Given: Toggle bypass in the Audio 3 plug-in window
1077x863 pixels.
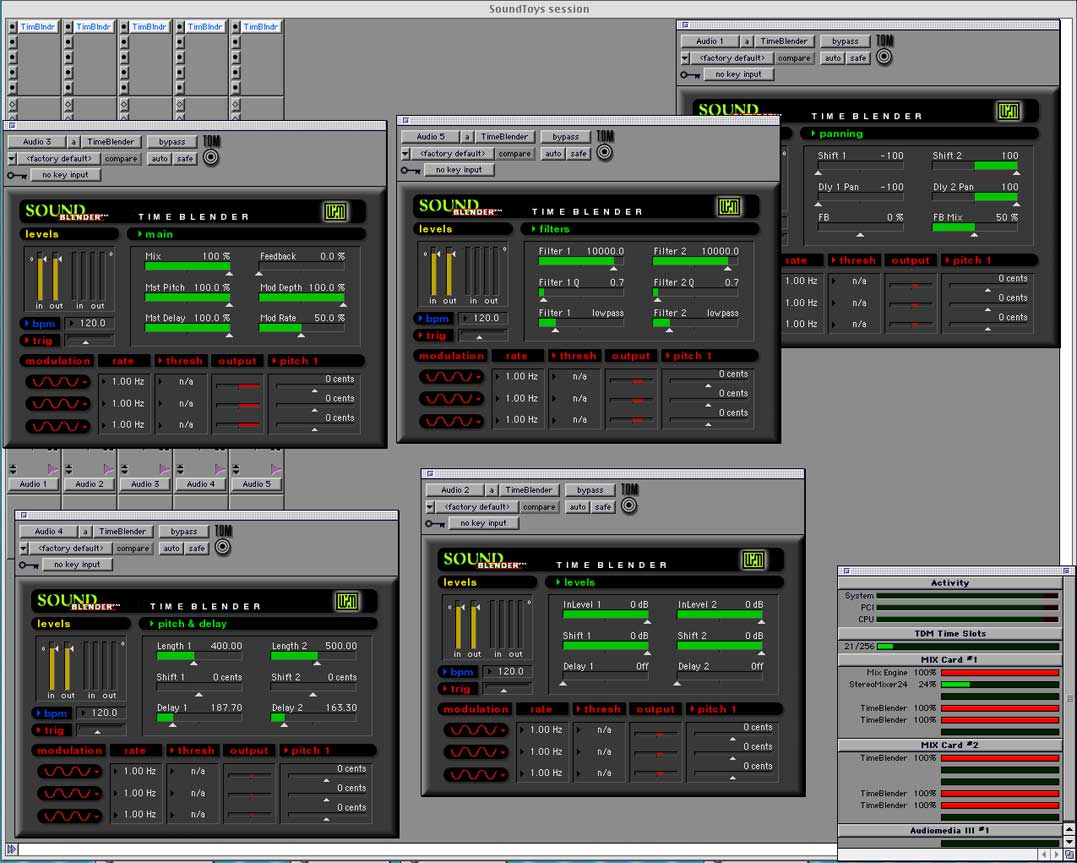Looking at the screenshot, I should [172, 142].
